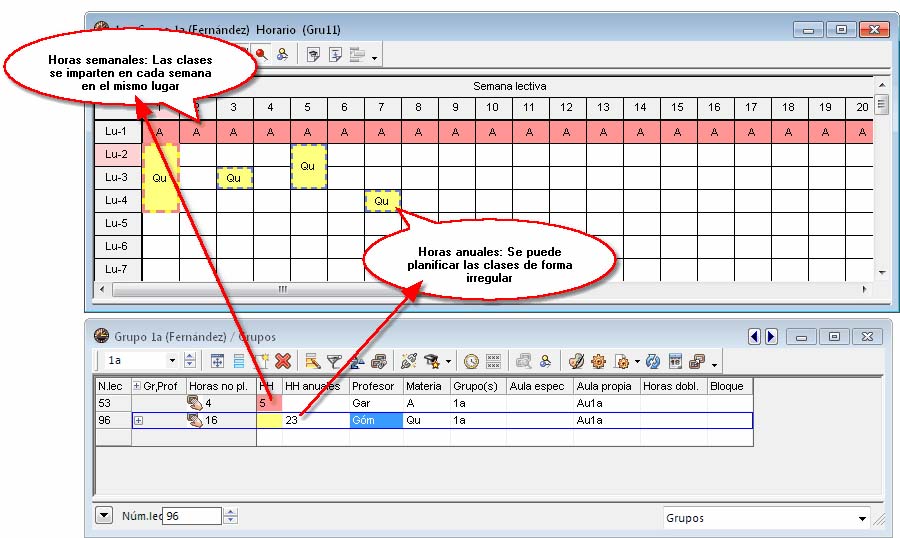Click week 10 column header in Semana lectiva
This screenshot has height=538, width=900.
(492, 107)
